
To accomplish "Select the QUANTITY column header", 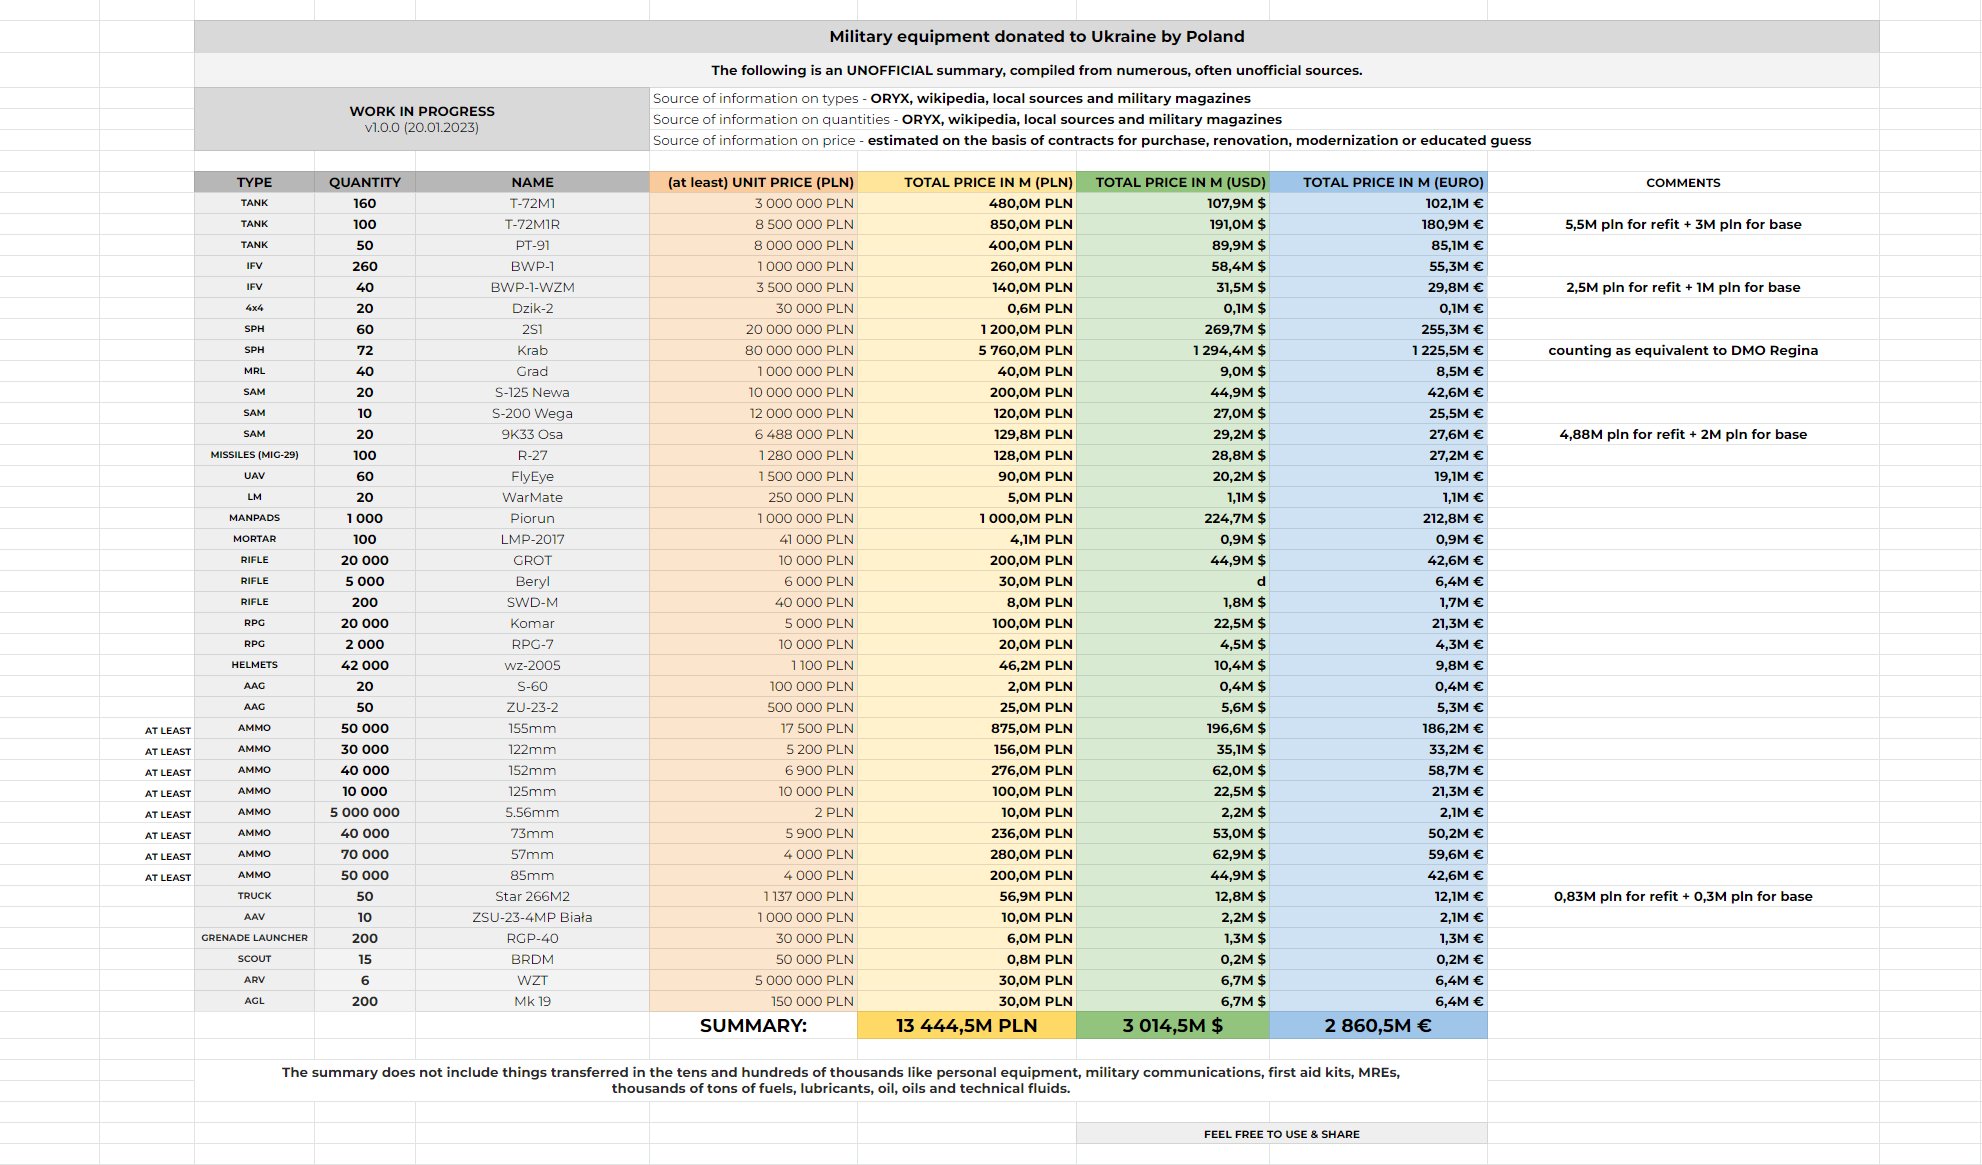I will tap(365, 182).
